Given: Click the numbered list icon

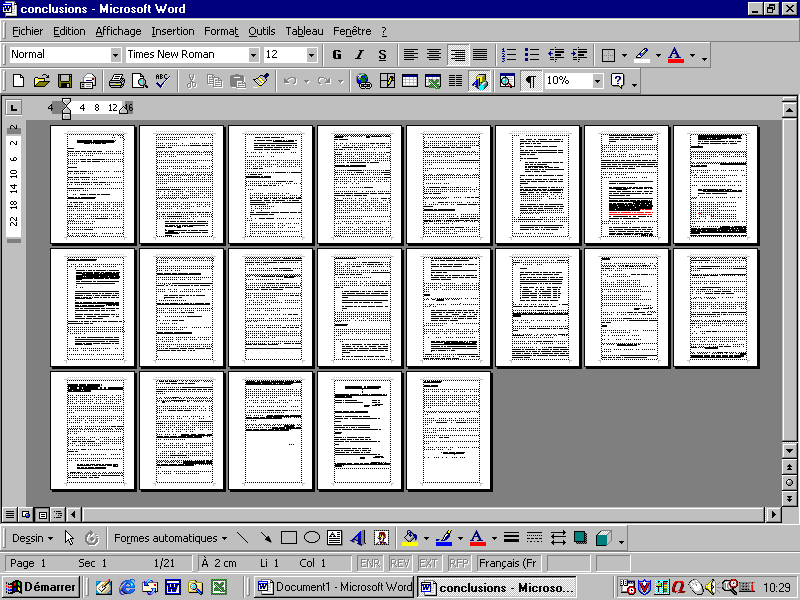Looking at the screenshot, I should point(509,54).
